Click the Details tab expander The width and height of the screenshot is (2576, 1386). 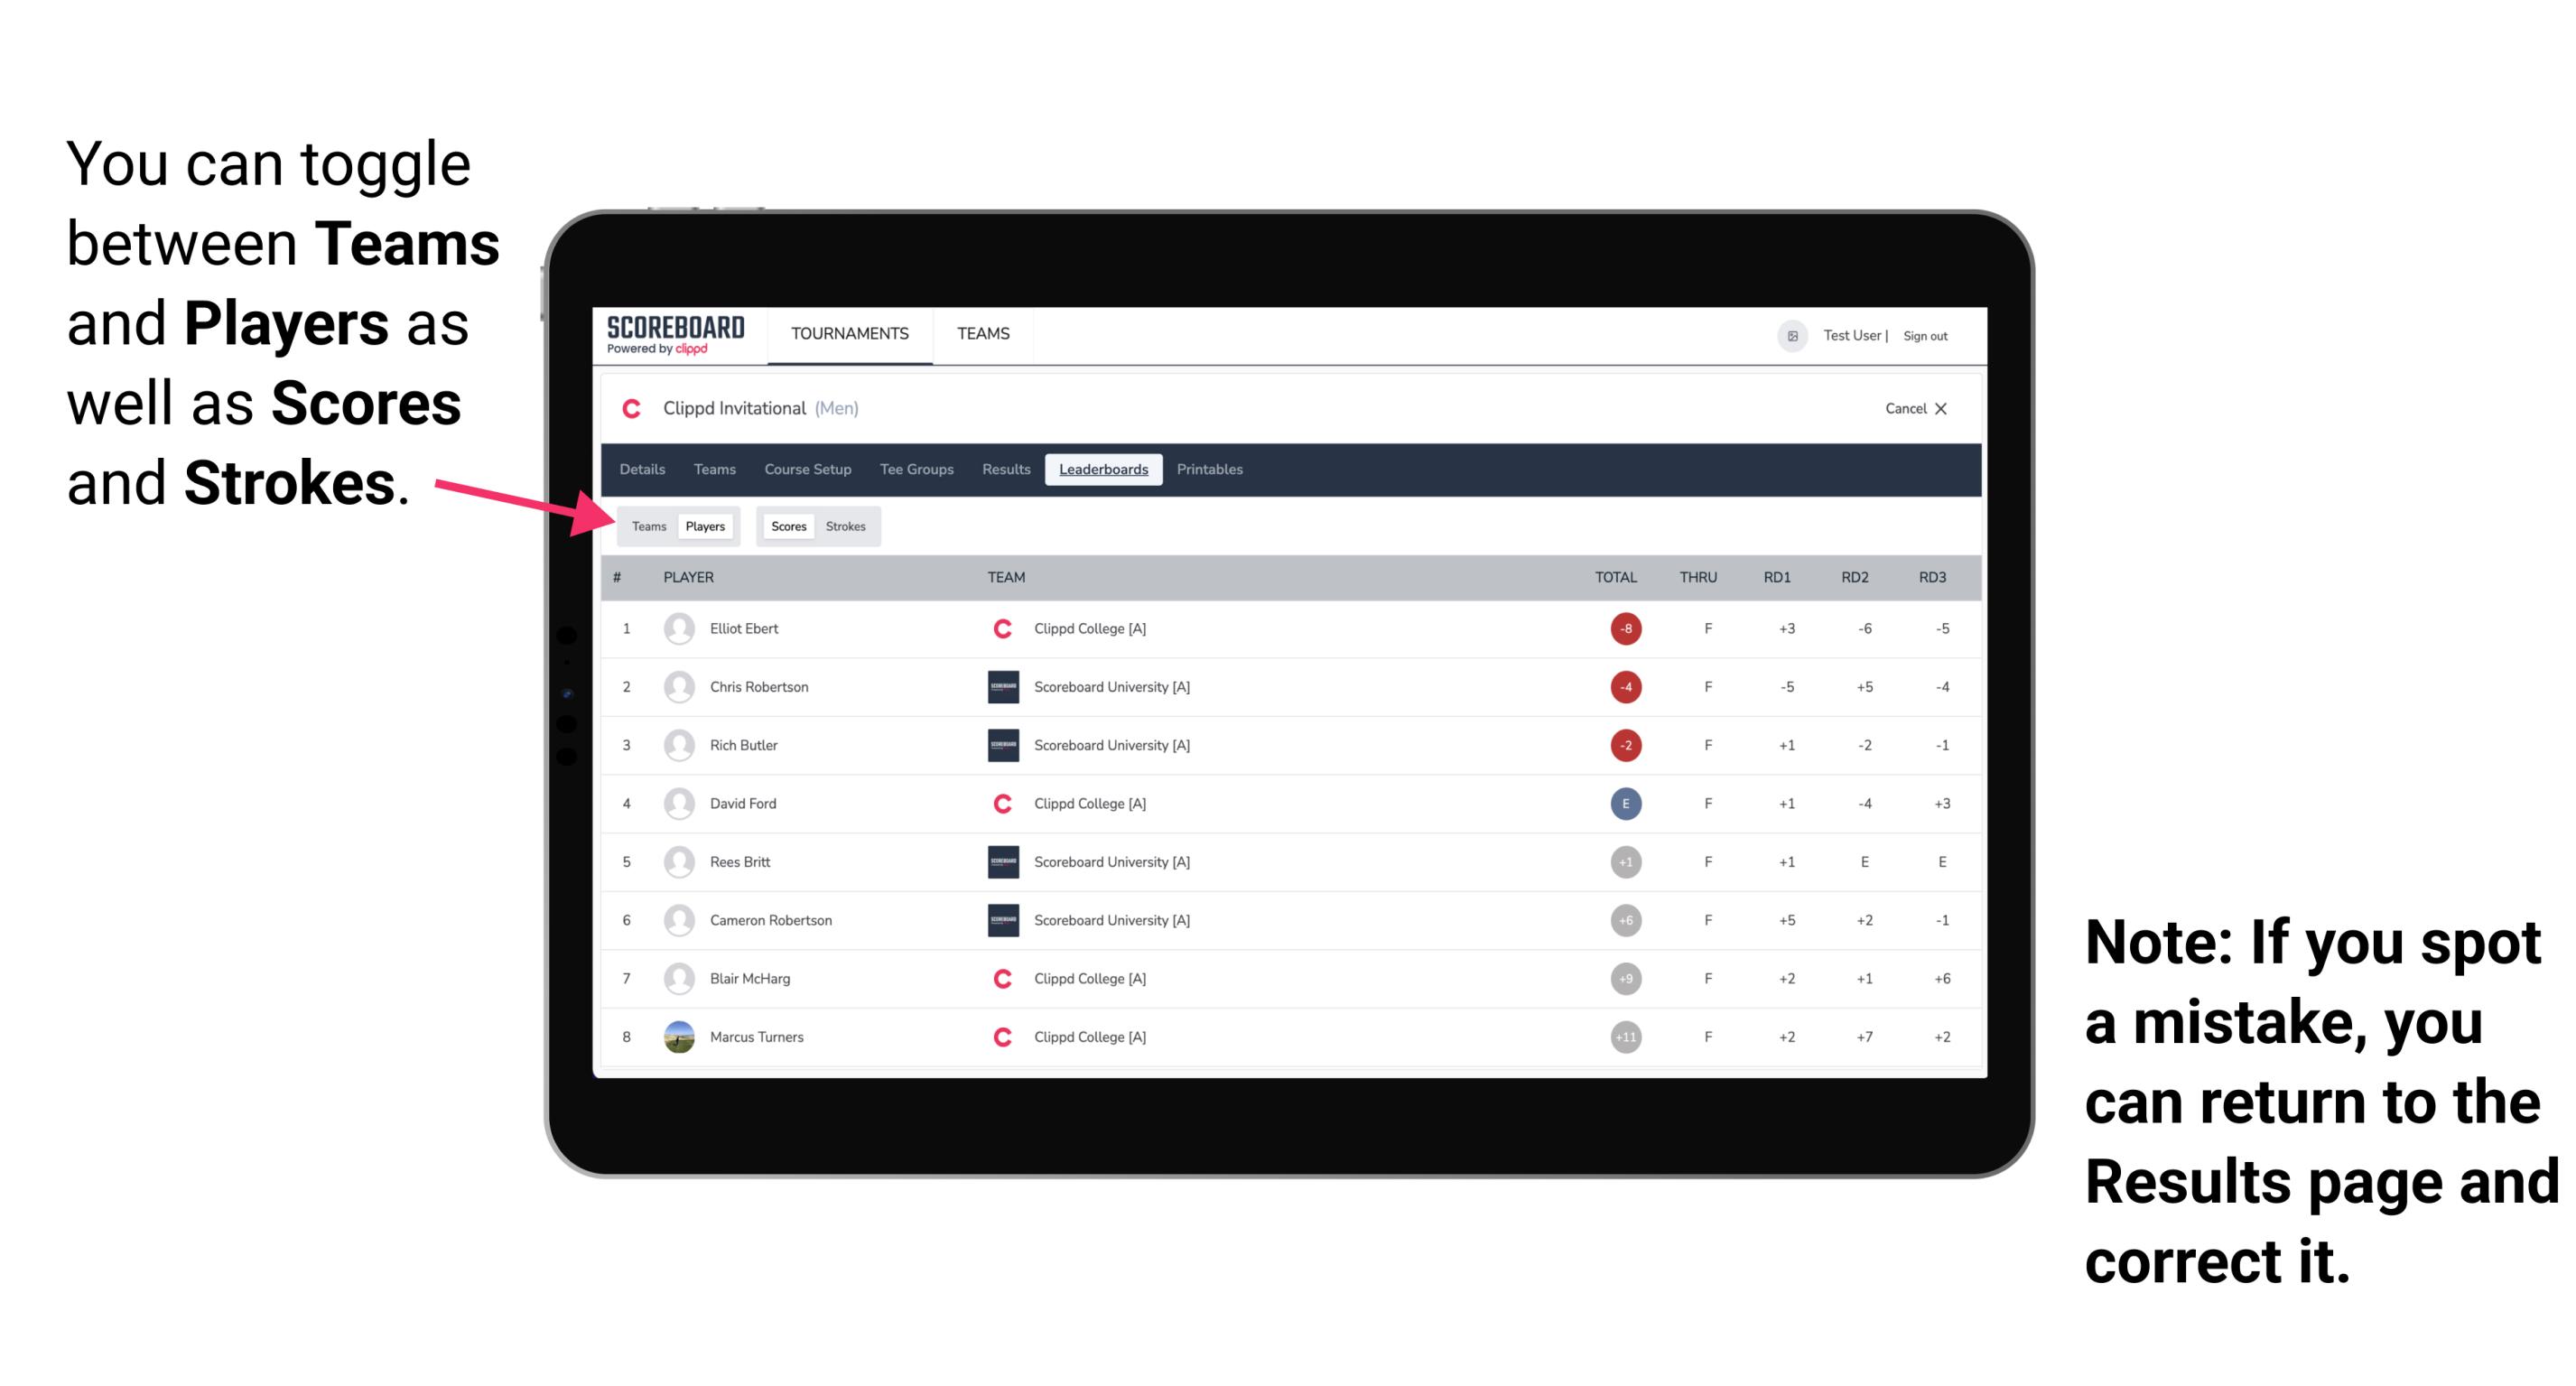643,470
